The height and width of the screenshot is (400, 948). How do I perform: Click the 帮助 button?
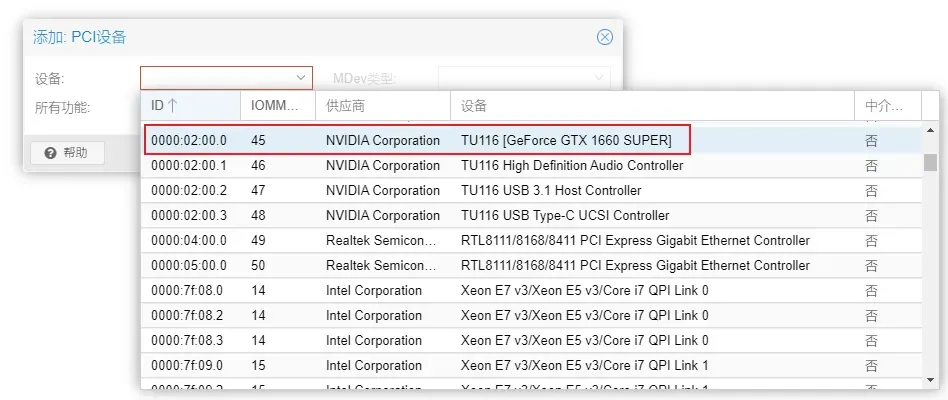pyautogui.click(x=66, y=153)
